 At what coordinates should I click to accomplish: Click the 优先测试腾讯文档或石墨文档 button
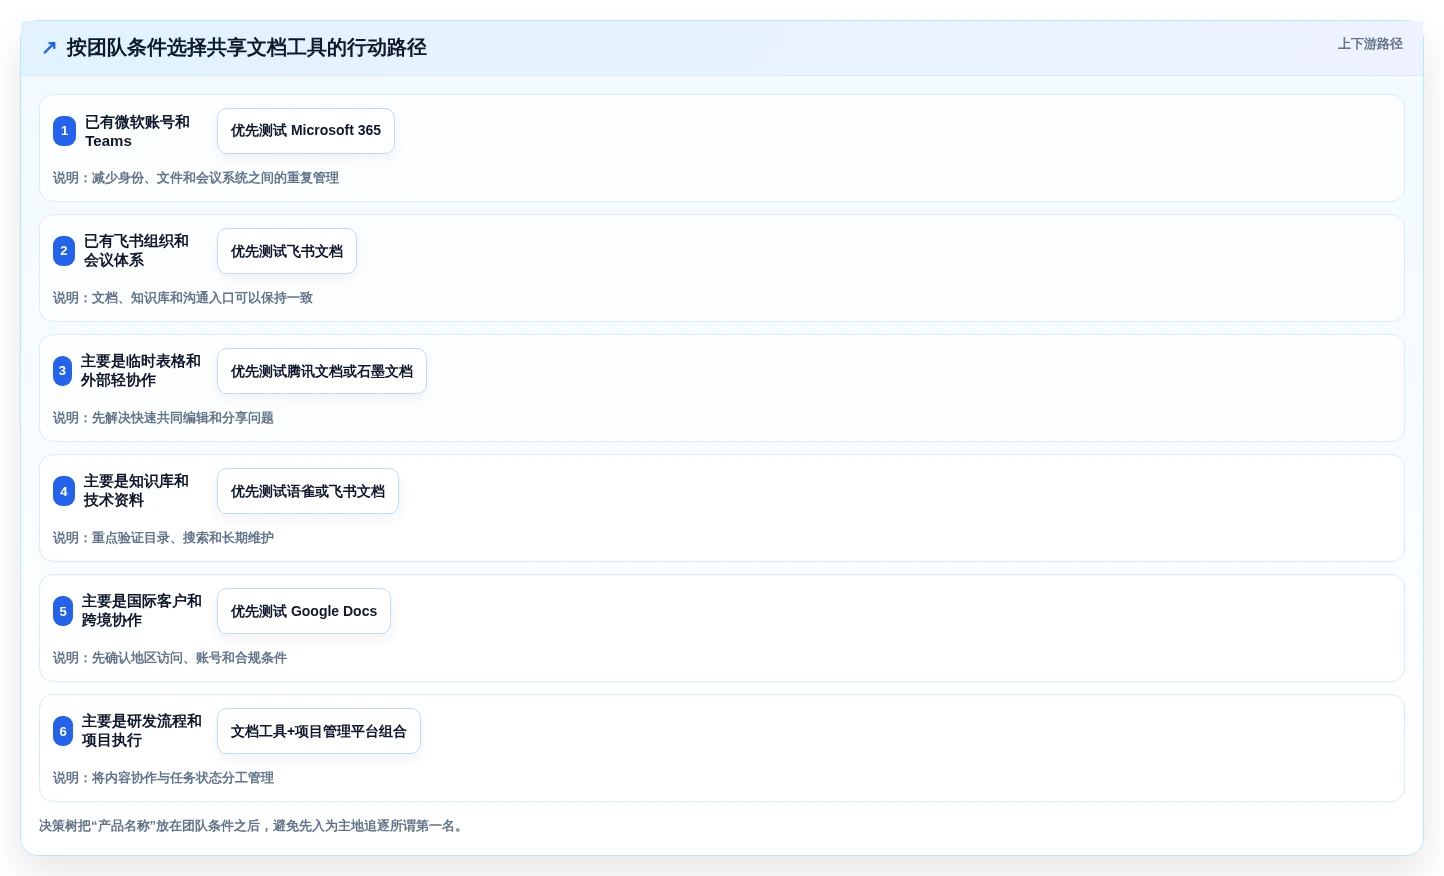pos(322,371)
